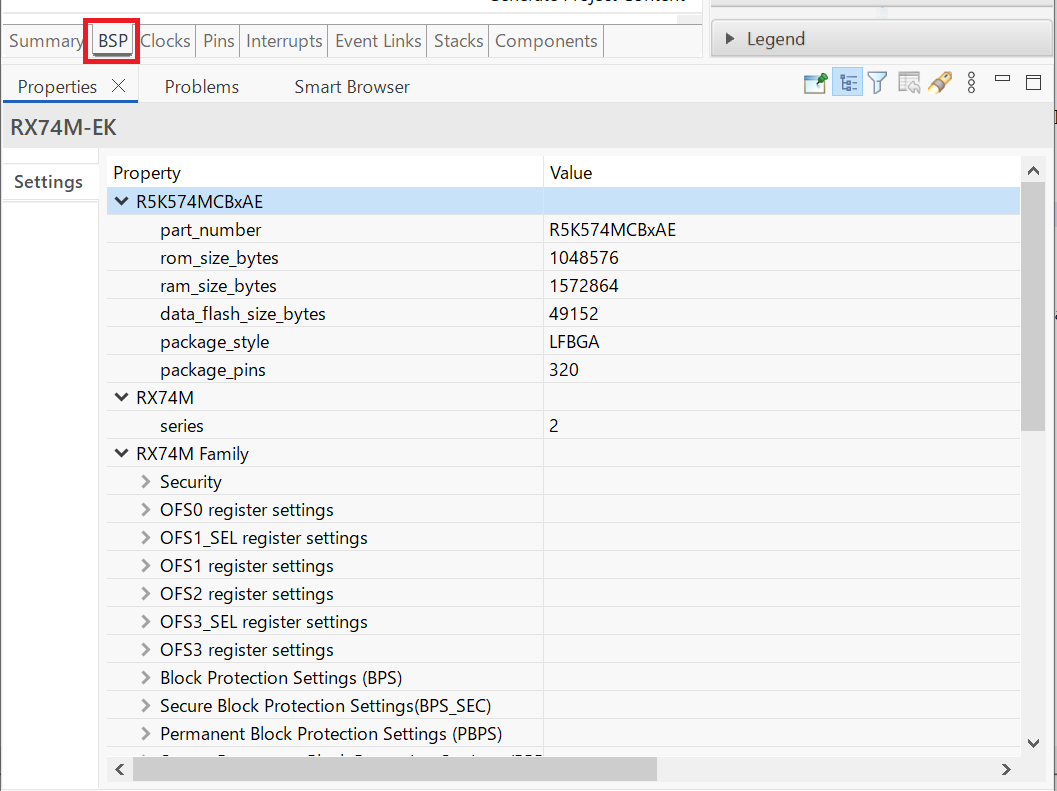Collapse the RX74M series group
Screen dimensions: 1057x791
tap(121, 397)
